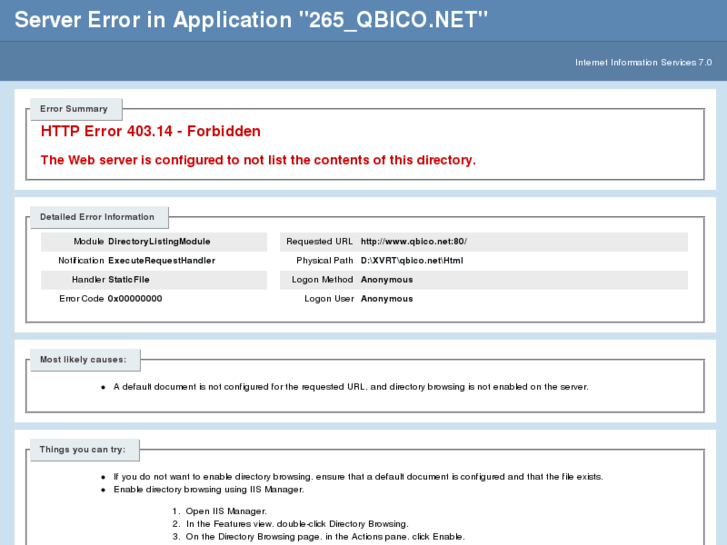
Task: Select the 'Most likely causes:' section label
Action: (x=83, y=360)
